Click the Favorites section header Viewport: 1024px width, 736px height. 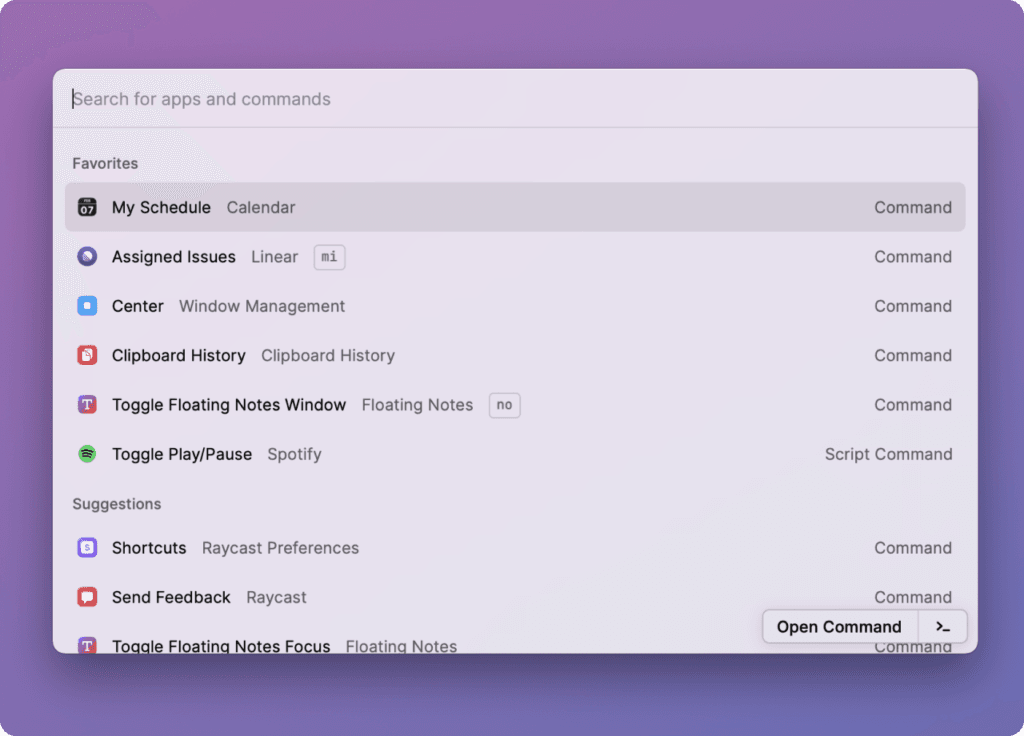click(105, 163)
